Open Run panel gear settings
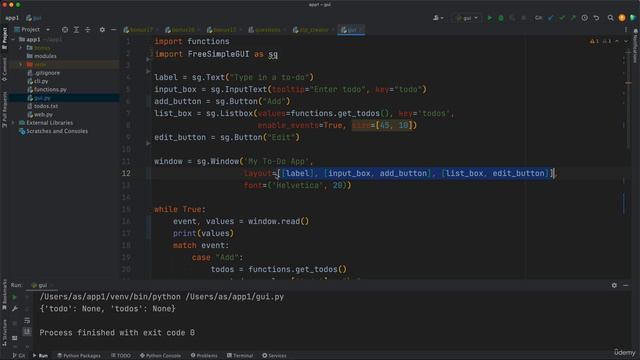 614,285
